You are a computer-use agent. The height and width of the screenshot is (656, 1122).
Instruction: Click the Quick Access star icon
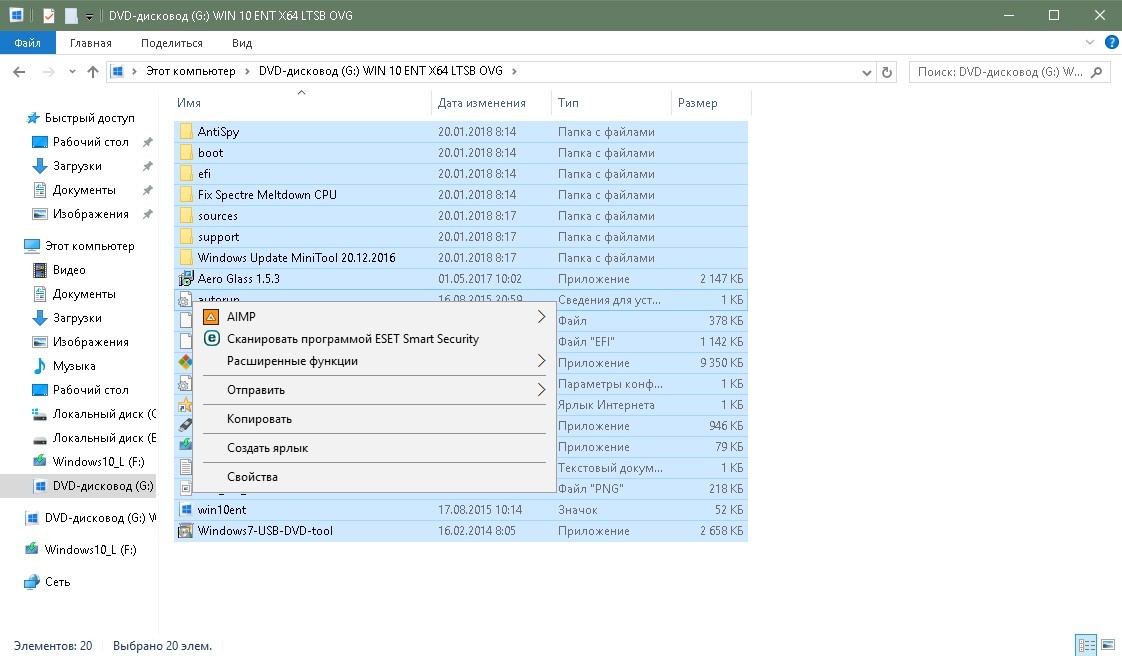[x=32, y=118]
